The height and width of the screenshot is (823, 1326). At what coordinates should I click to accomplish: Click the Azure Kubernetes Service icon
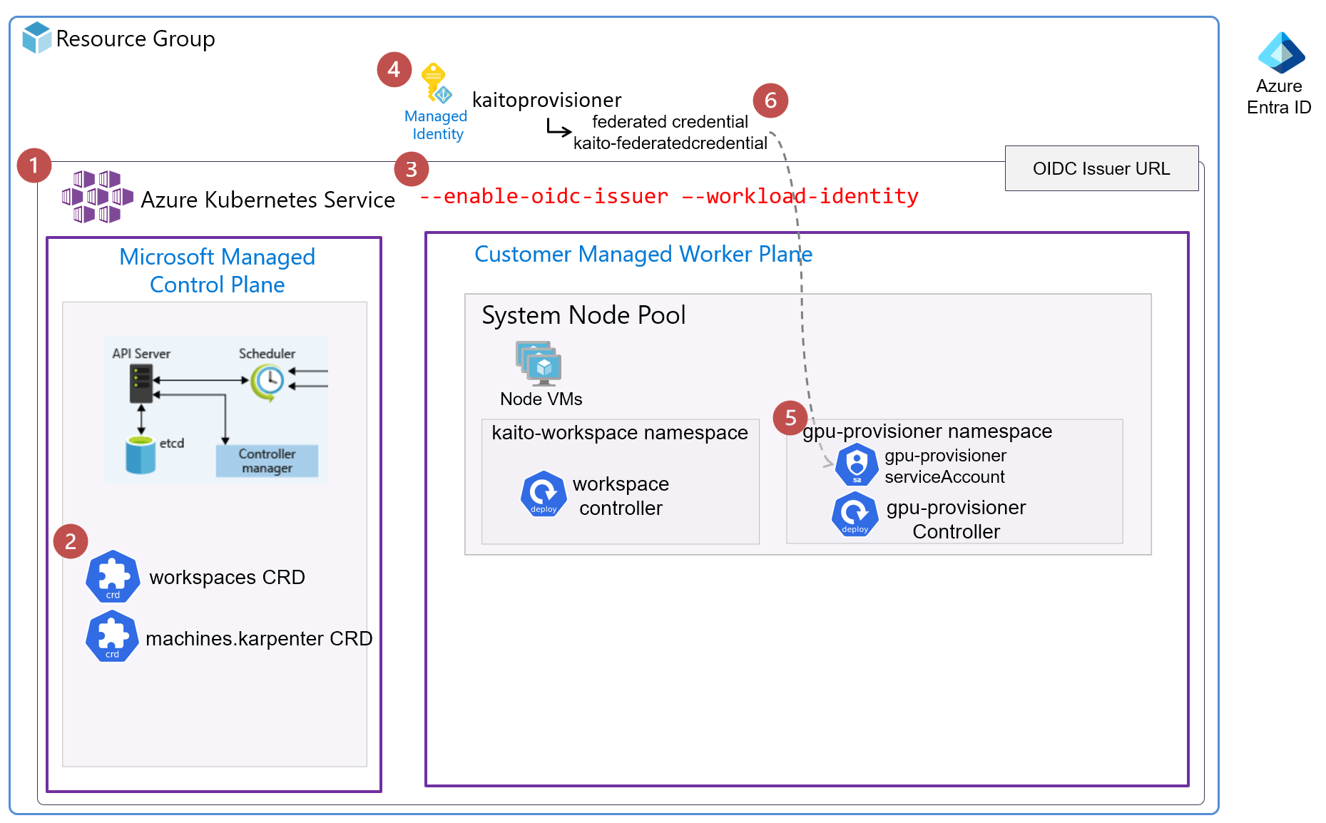click(x=97, y=197)
